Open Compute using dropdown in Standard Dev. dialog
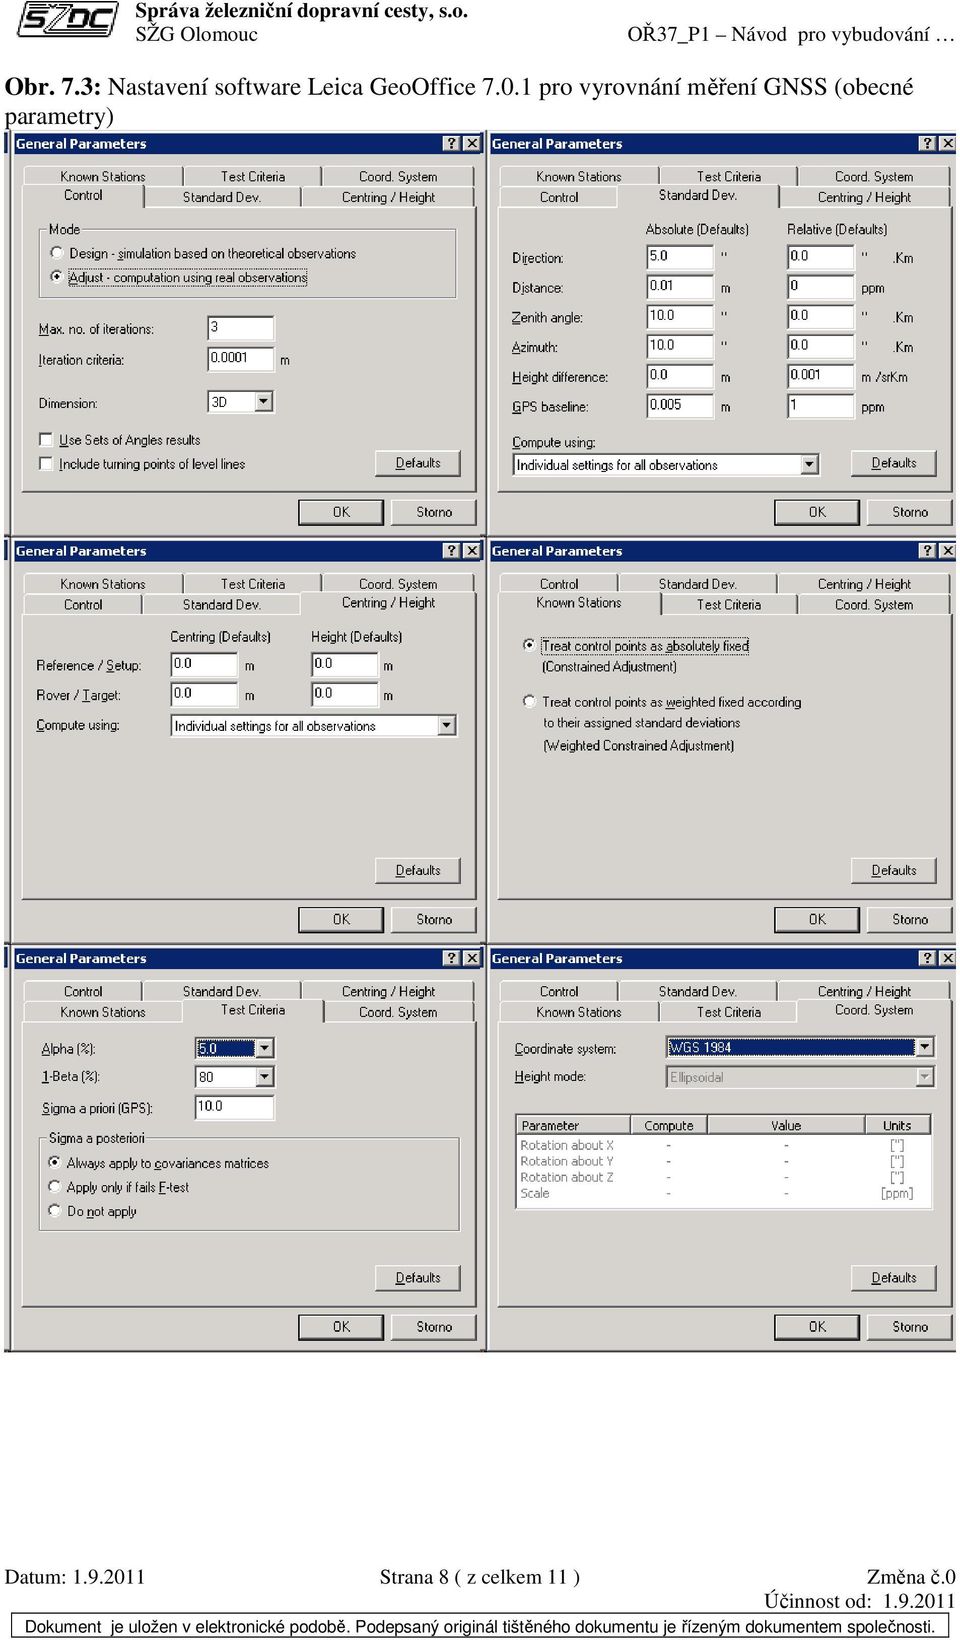Image resolution: width=960 pixels, height=1640 pixels. coord(810,465)
